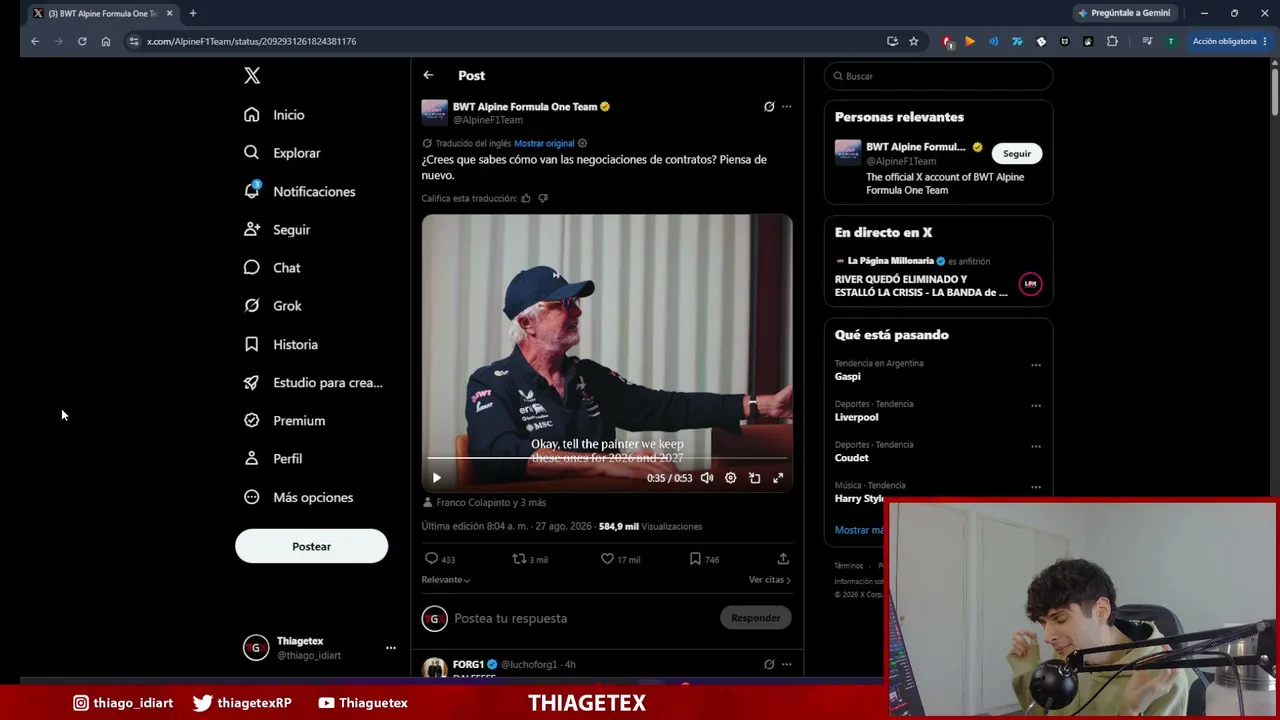
Task: Seek on the video progress bar
Action: point(607,458)
